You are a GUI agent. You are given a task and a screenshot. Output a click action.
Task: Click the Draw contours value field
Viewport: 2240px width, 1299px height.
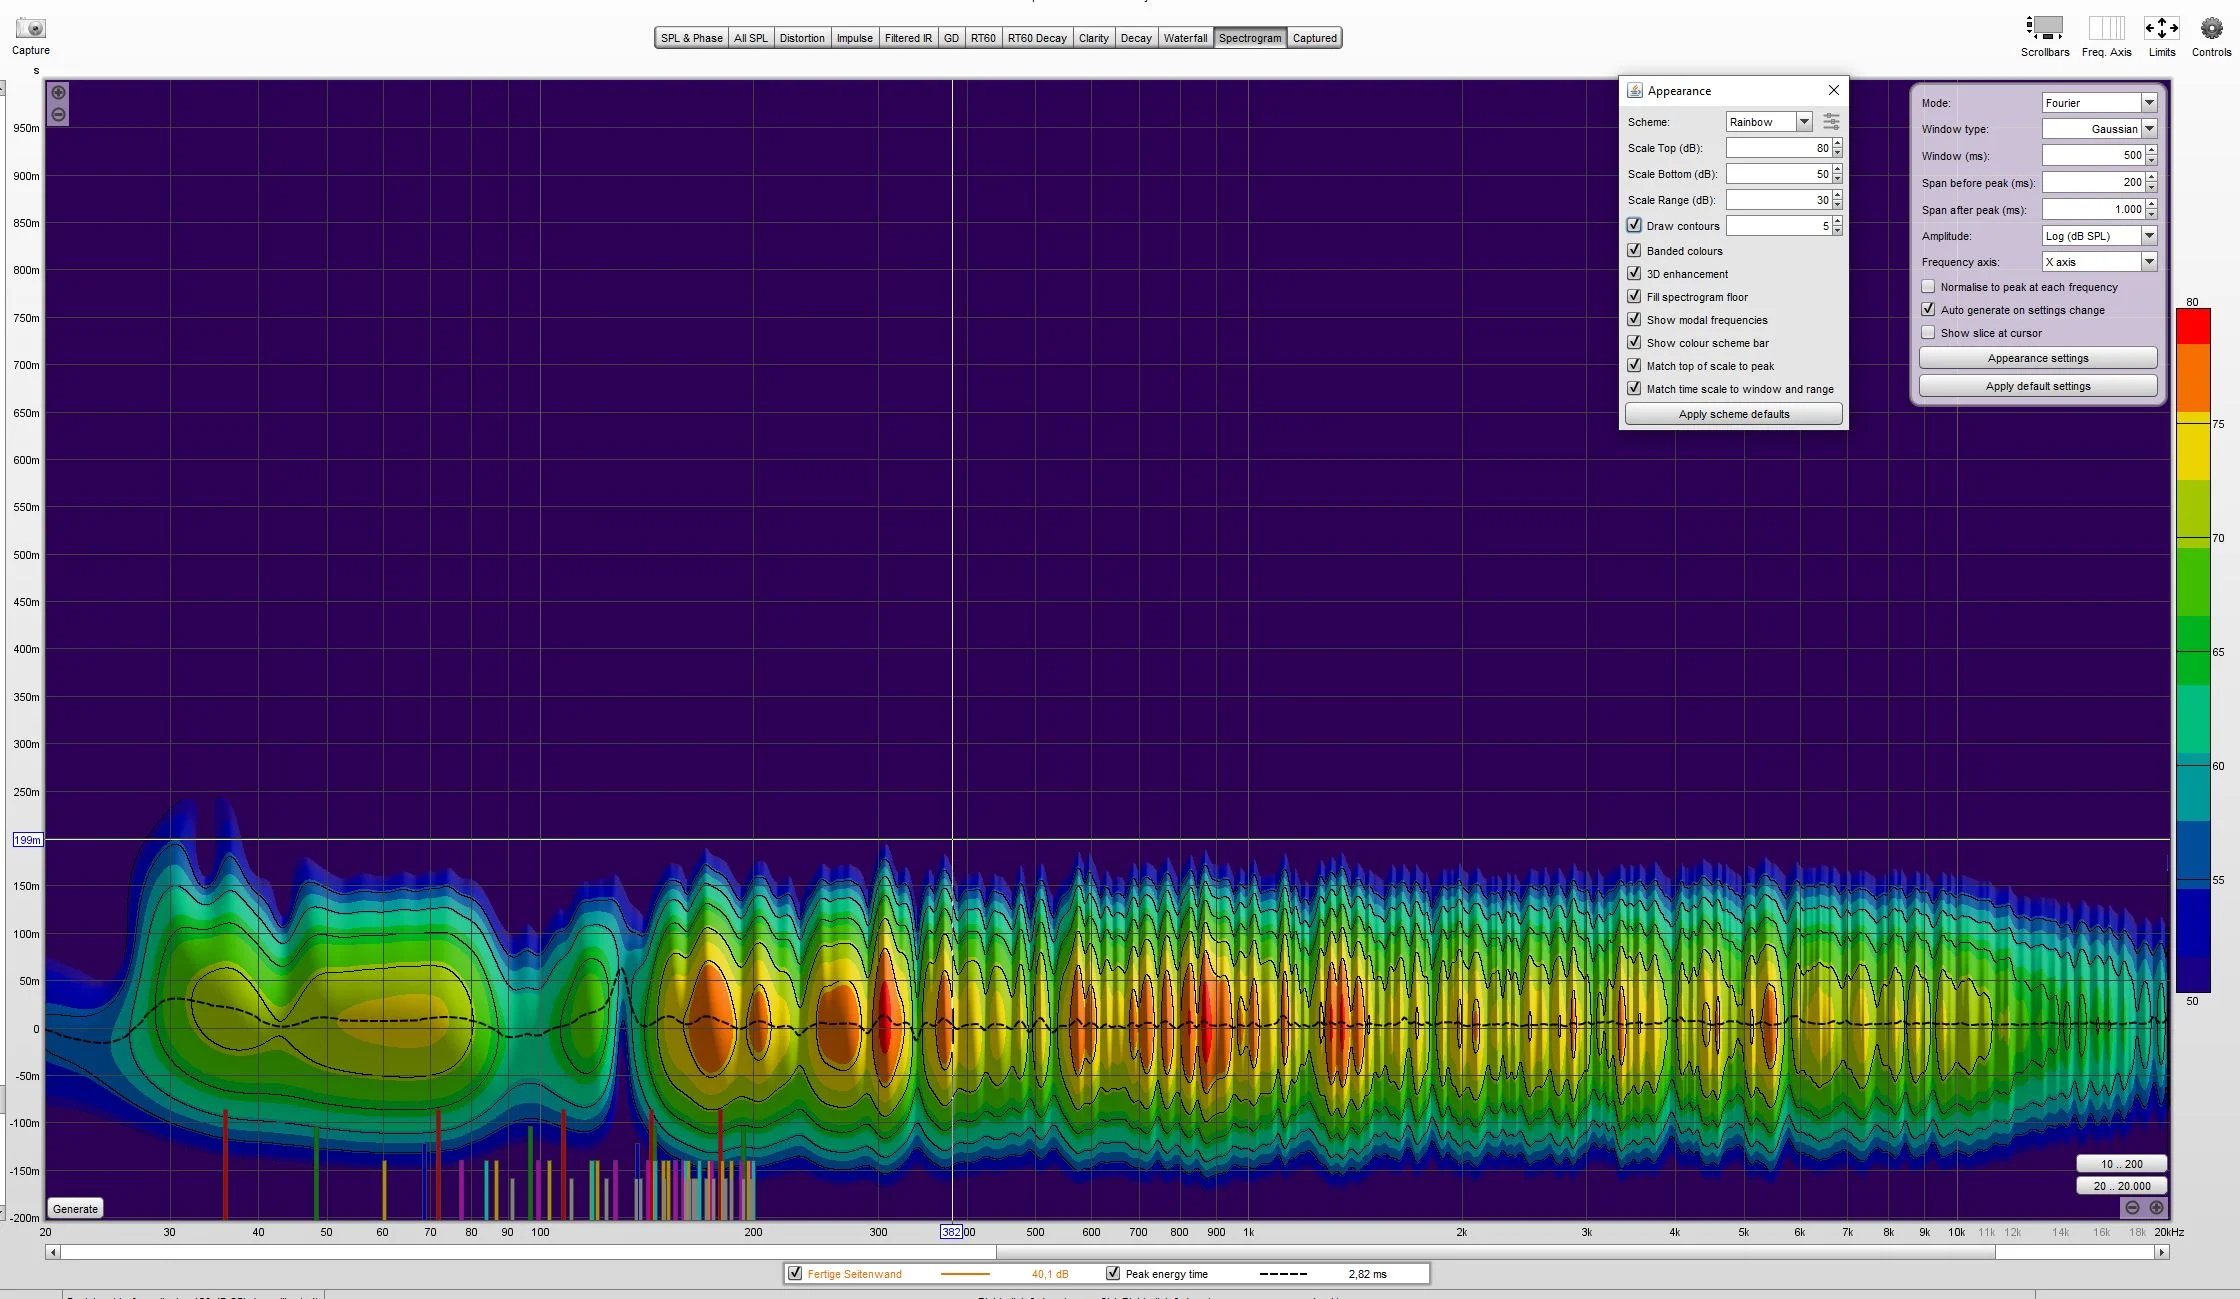(1778, 226)
